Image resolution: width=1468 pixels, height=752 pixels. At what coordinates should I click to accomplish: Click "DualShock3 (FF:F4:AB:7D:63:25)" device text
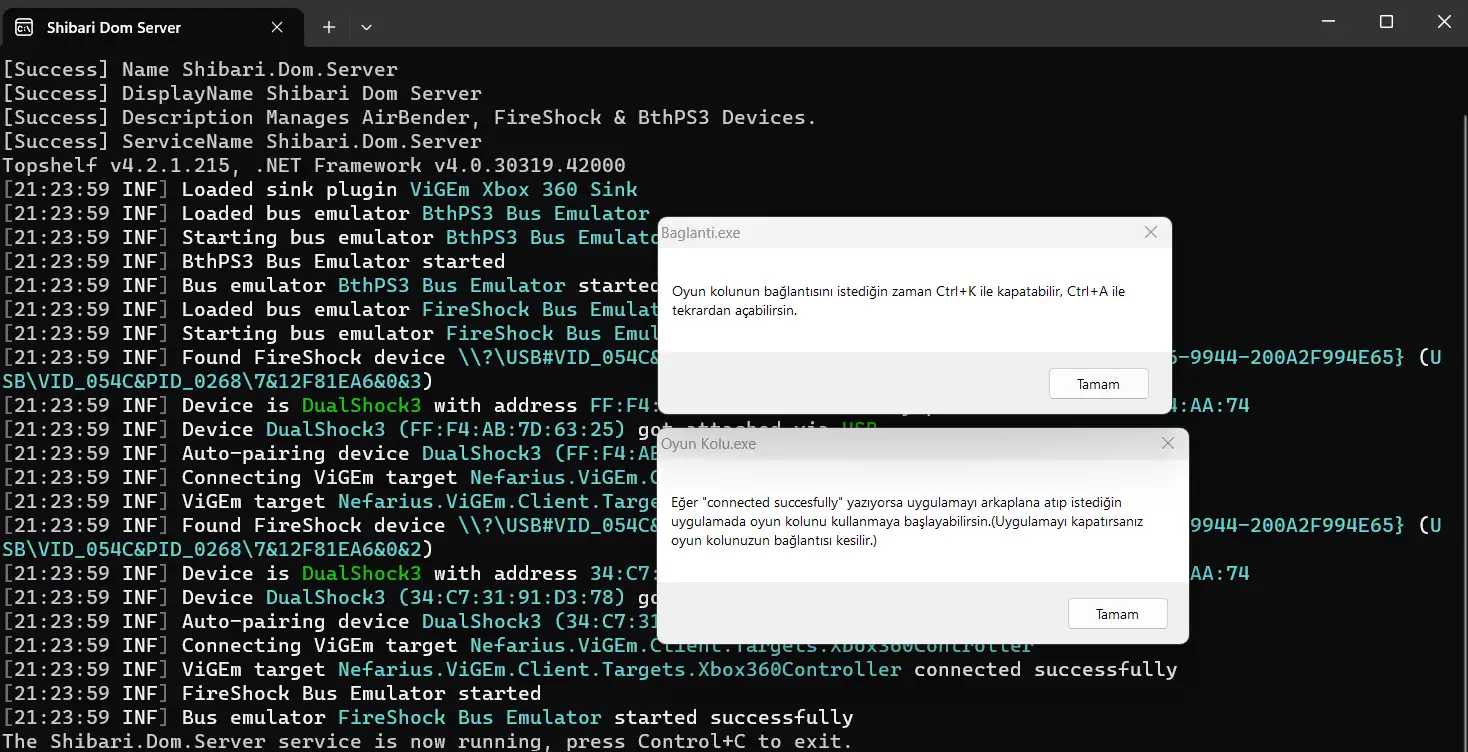point(445,429)
